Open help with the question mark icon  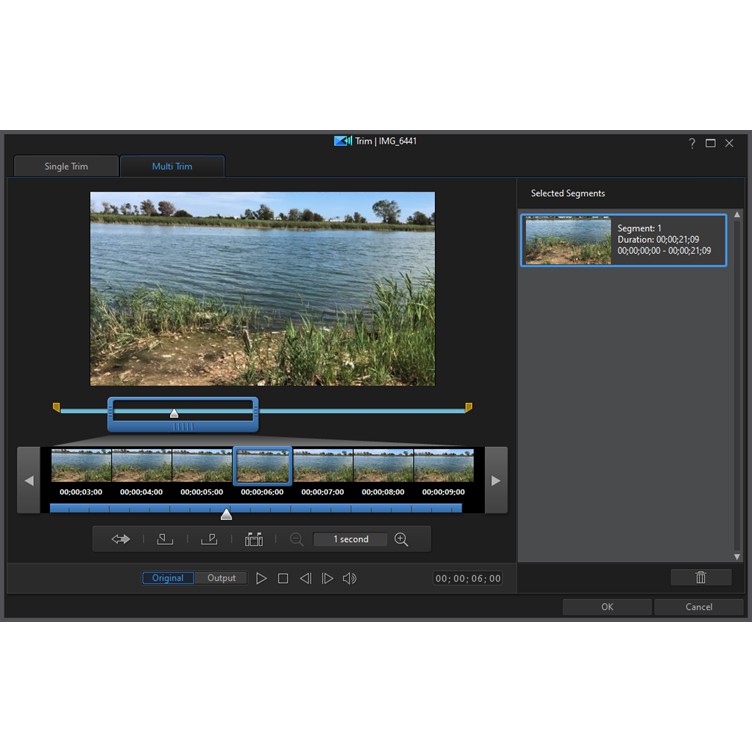[x=692, y=143]
